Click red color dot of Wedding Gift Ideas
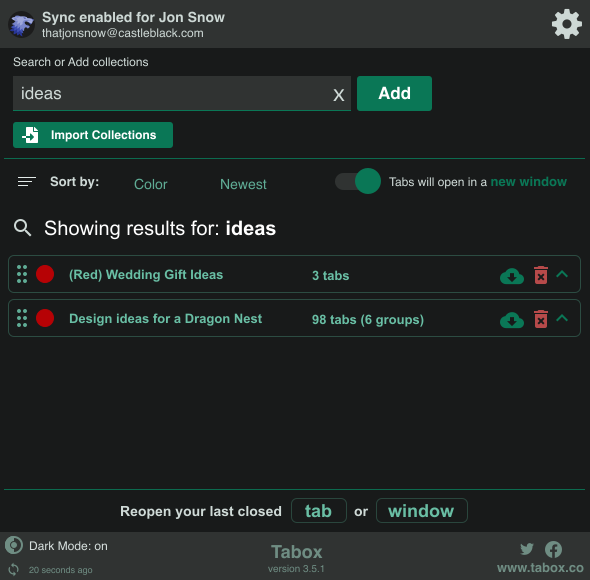Image resolution: width=590 pixels, height=580 pixels. click(x=45, y=274)
